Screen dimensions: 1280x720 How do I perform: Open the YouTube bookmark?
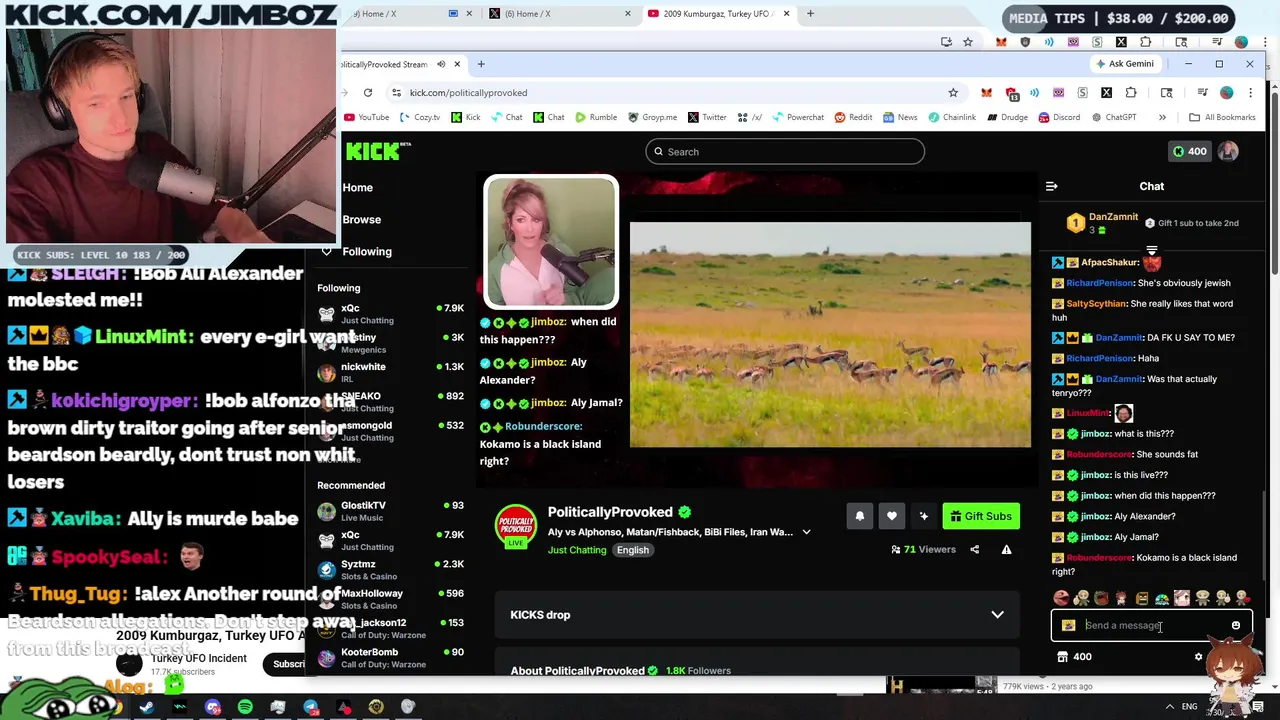pyautogui.click(x=366, y=117)
